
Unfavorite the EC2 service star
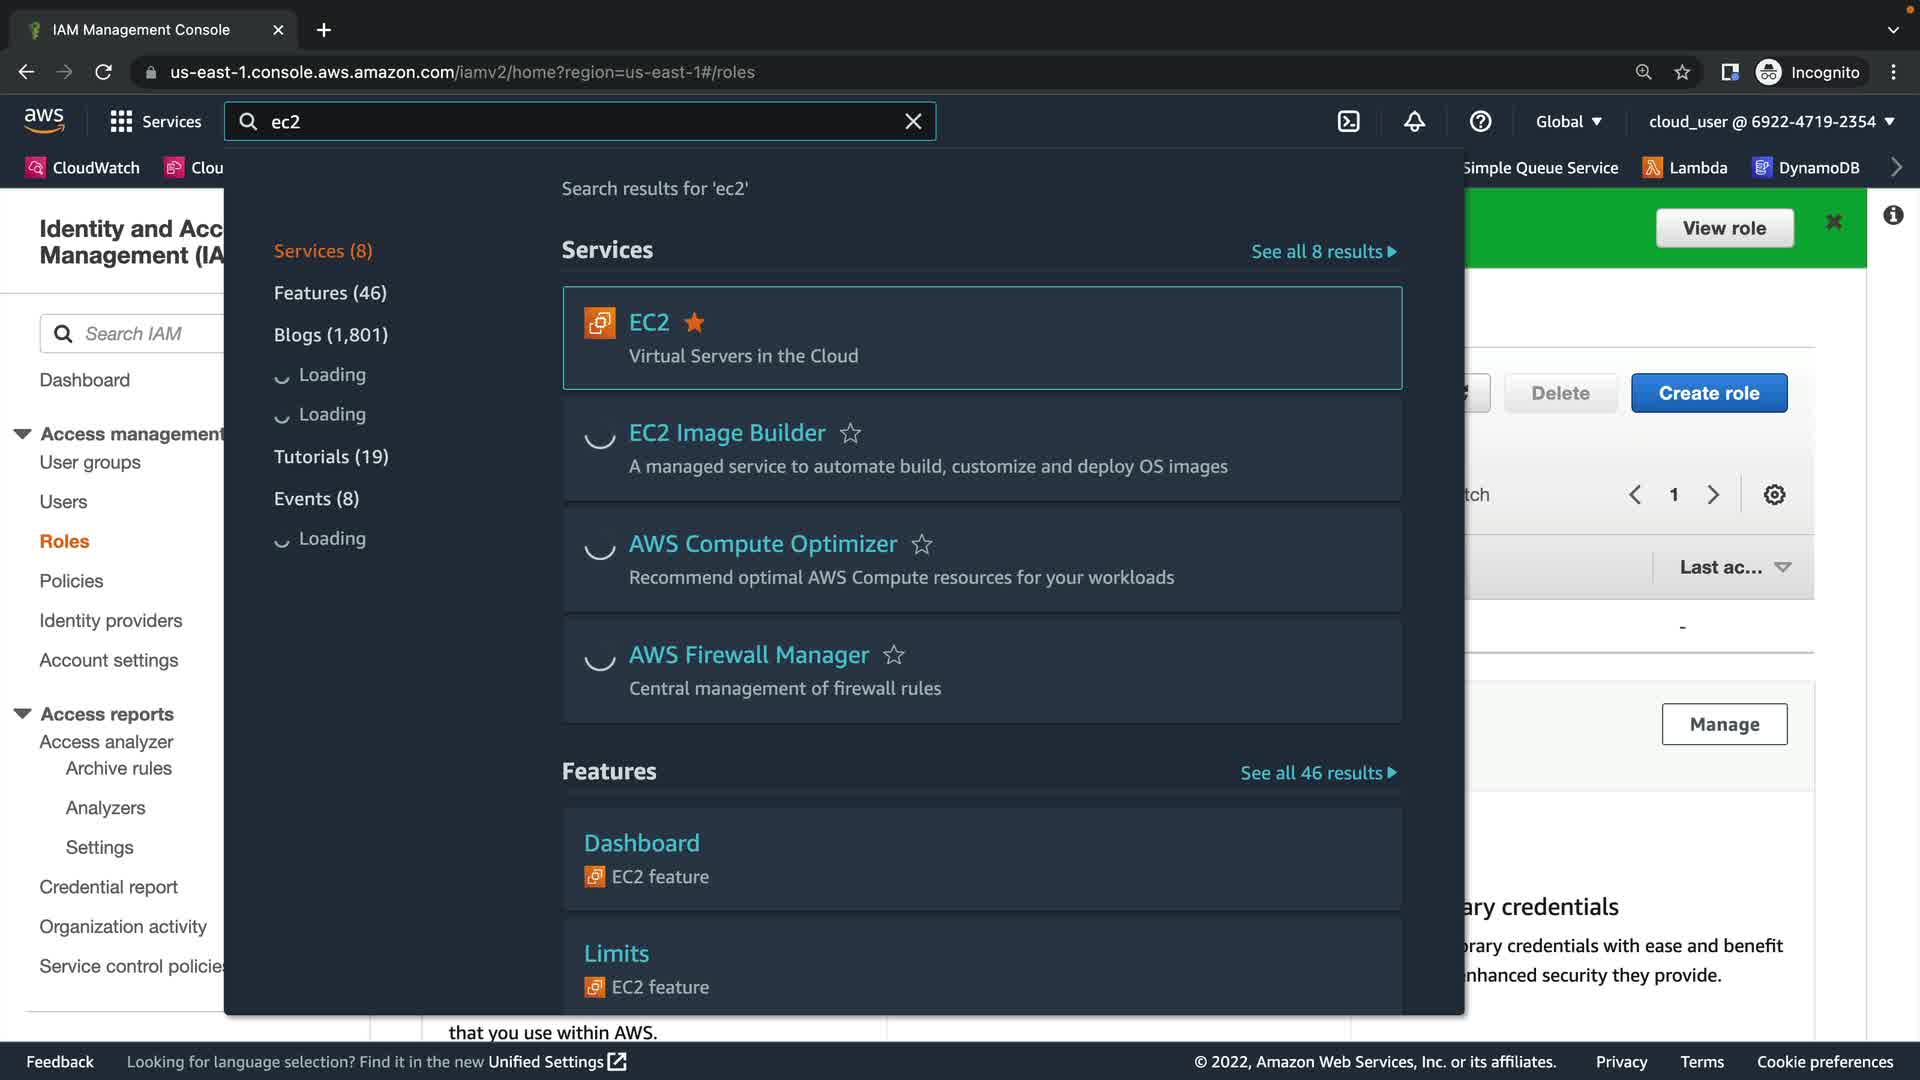(694, 322)
